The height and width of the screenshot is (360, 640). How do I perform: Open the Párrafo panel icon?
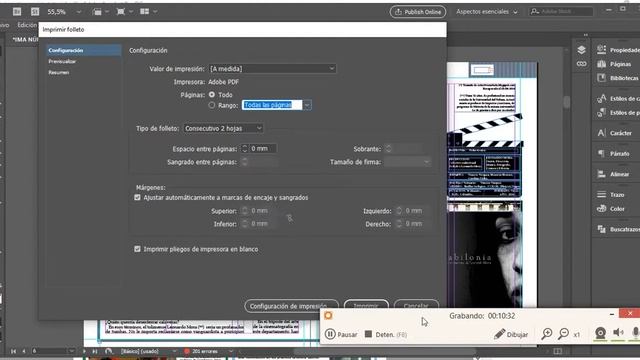point(601,153)
